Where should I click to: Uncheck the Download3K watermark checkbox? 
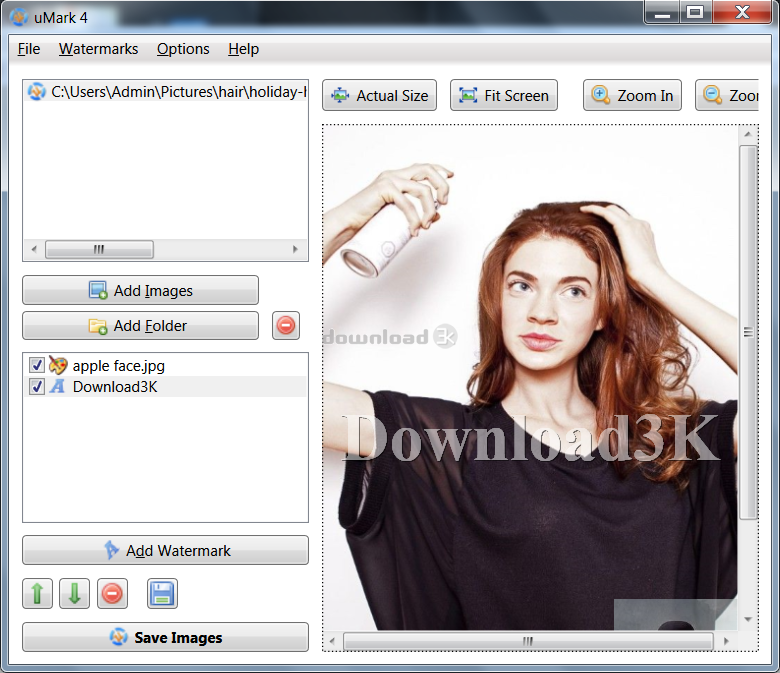pos(36,386)
